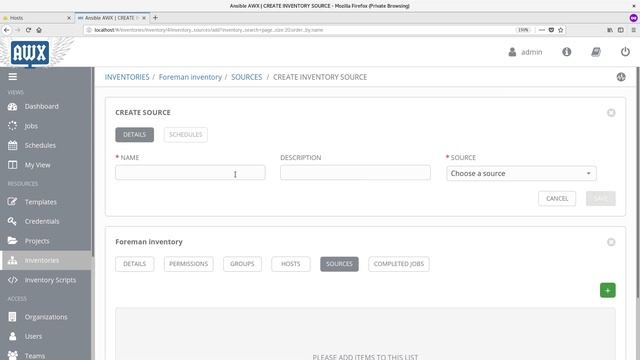Open Organizations in the sidebar
640x360 pixels.
tap(46, 317)
